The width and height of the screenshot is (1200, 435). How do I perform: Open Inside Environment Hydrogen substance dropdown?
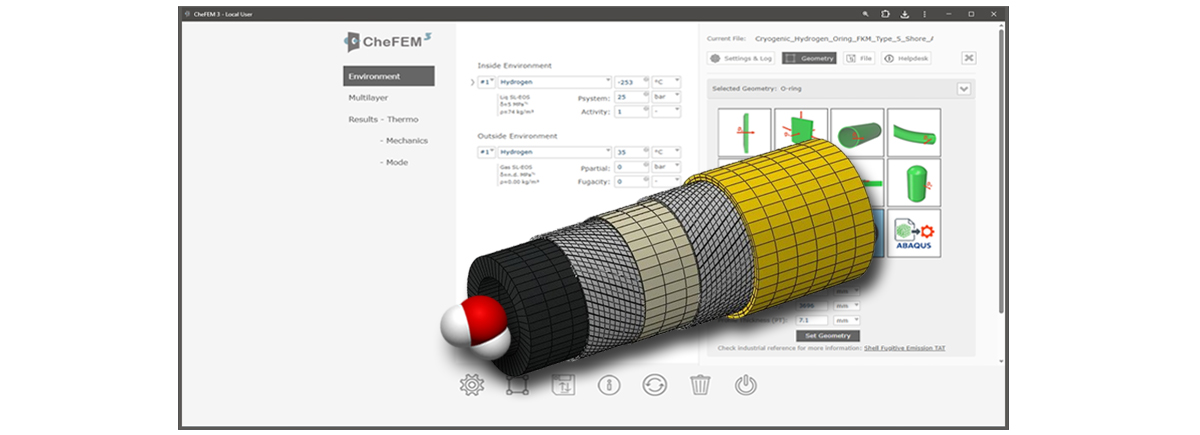click(x=554, y=82)
